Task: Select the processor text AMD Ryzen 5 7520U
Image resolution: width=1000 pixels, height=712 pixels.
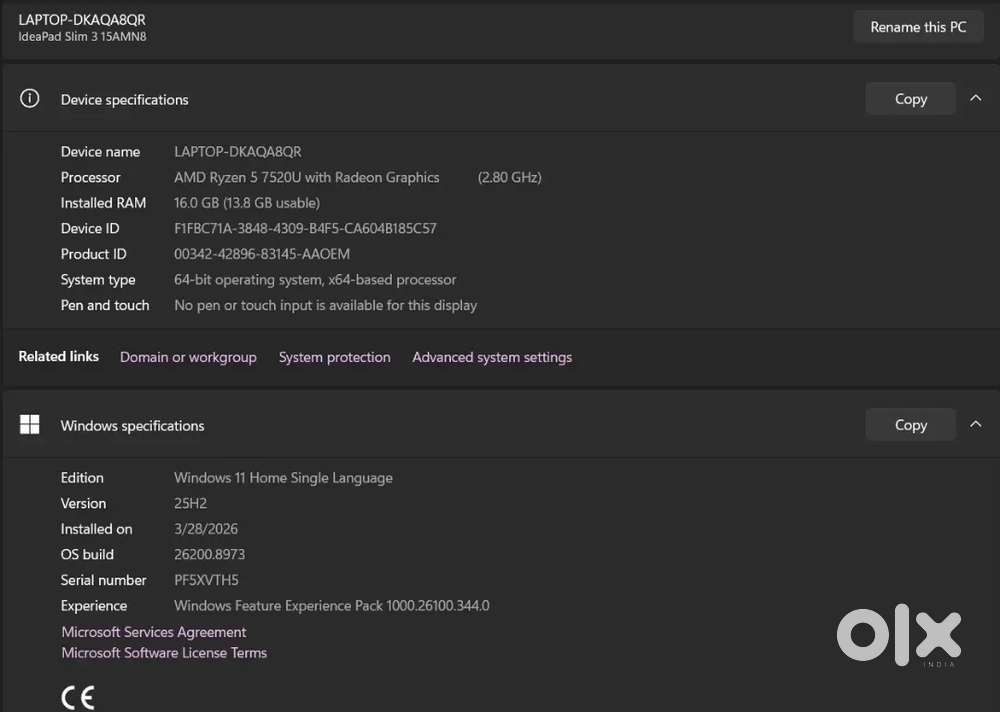Action: [237, 177]
